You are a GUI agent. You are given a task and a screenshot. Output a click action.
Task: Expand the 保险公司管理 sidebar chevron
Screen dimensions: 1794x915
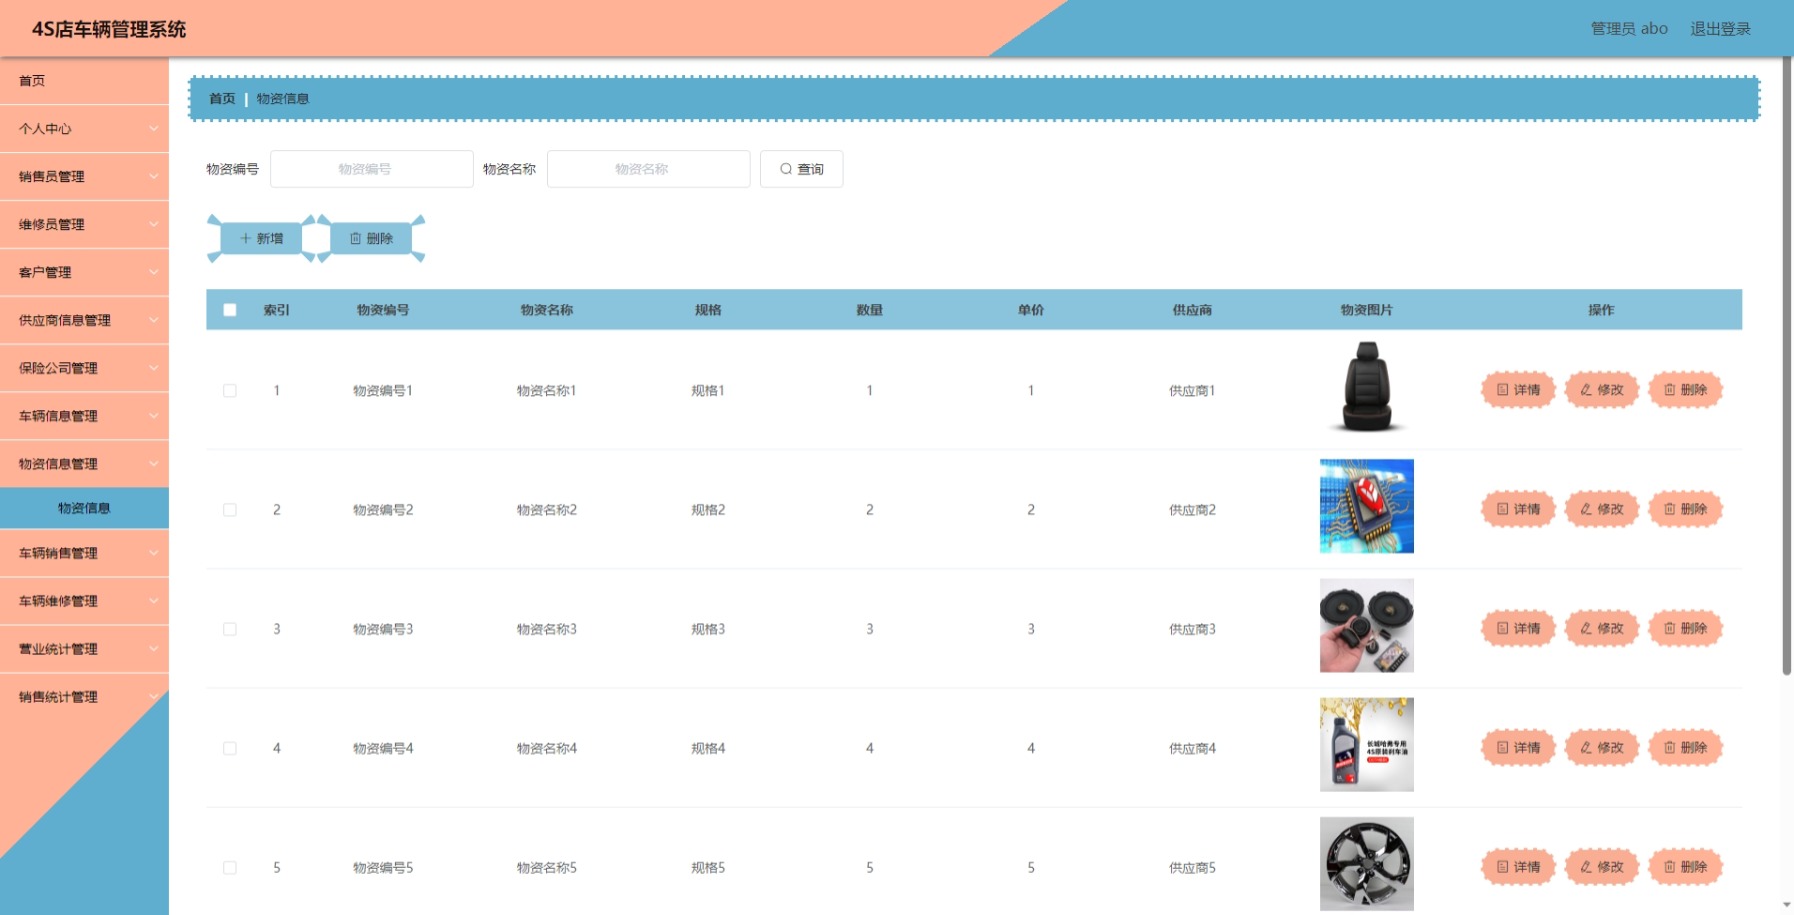pos(153,368)
